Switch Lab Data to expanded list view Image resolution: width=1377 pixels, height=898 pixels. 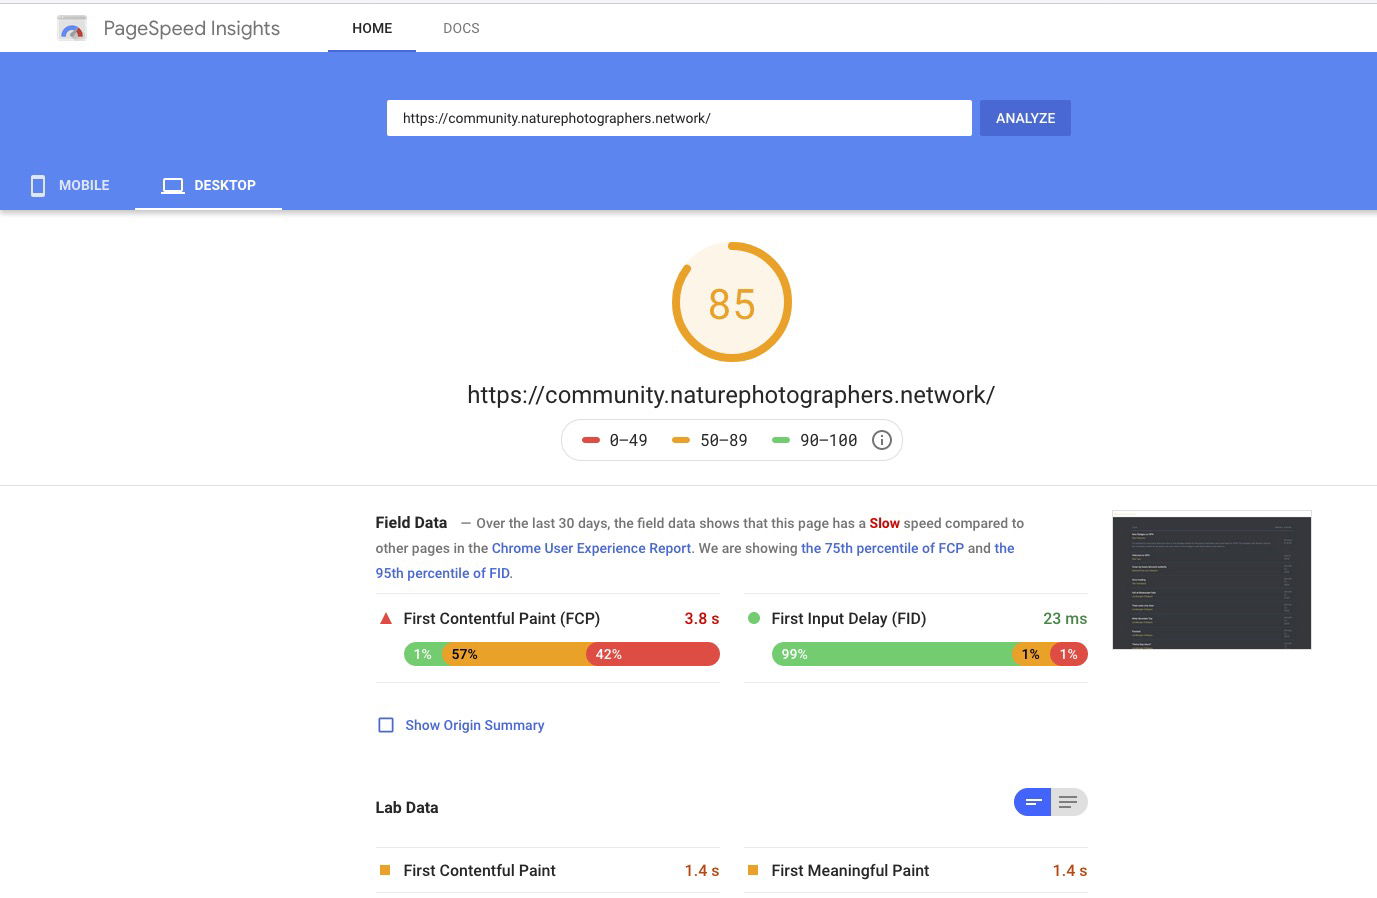(x=1068, y=802)
